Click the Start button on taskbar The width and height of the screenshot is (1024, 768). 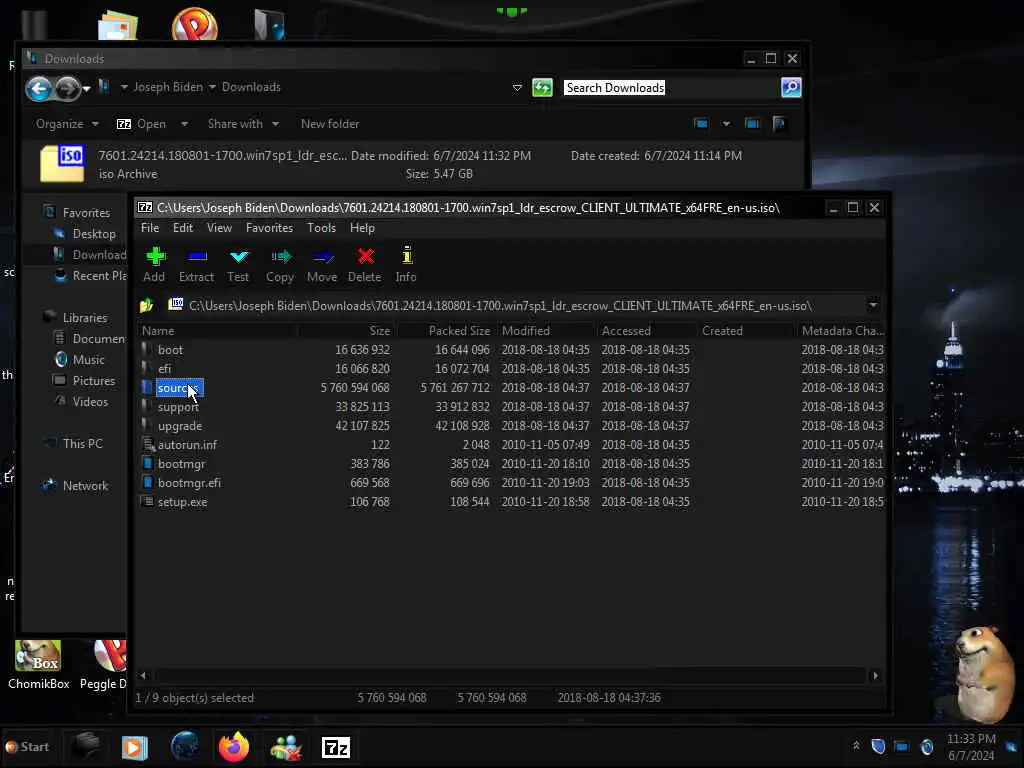coord(27,746)
